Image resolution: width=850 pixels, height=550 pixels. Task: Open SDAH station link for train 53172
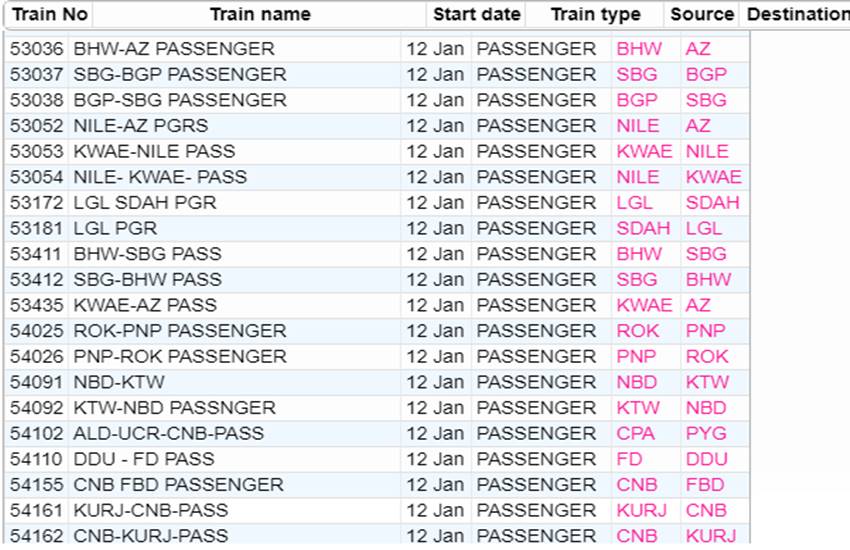[712, 203]
